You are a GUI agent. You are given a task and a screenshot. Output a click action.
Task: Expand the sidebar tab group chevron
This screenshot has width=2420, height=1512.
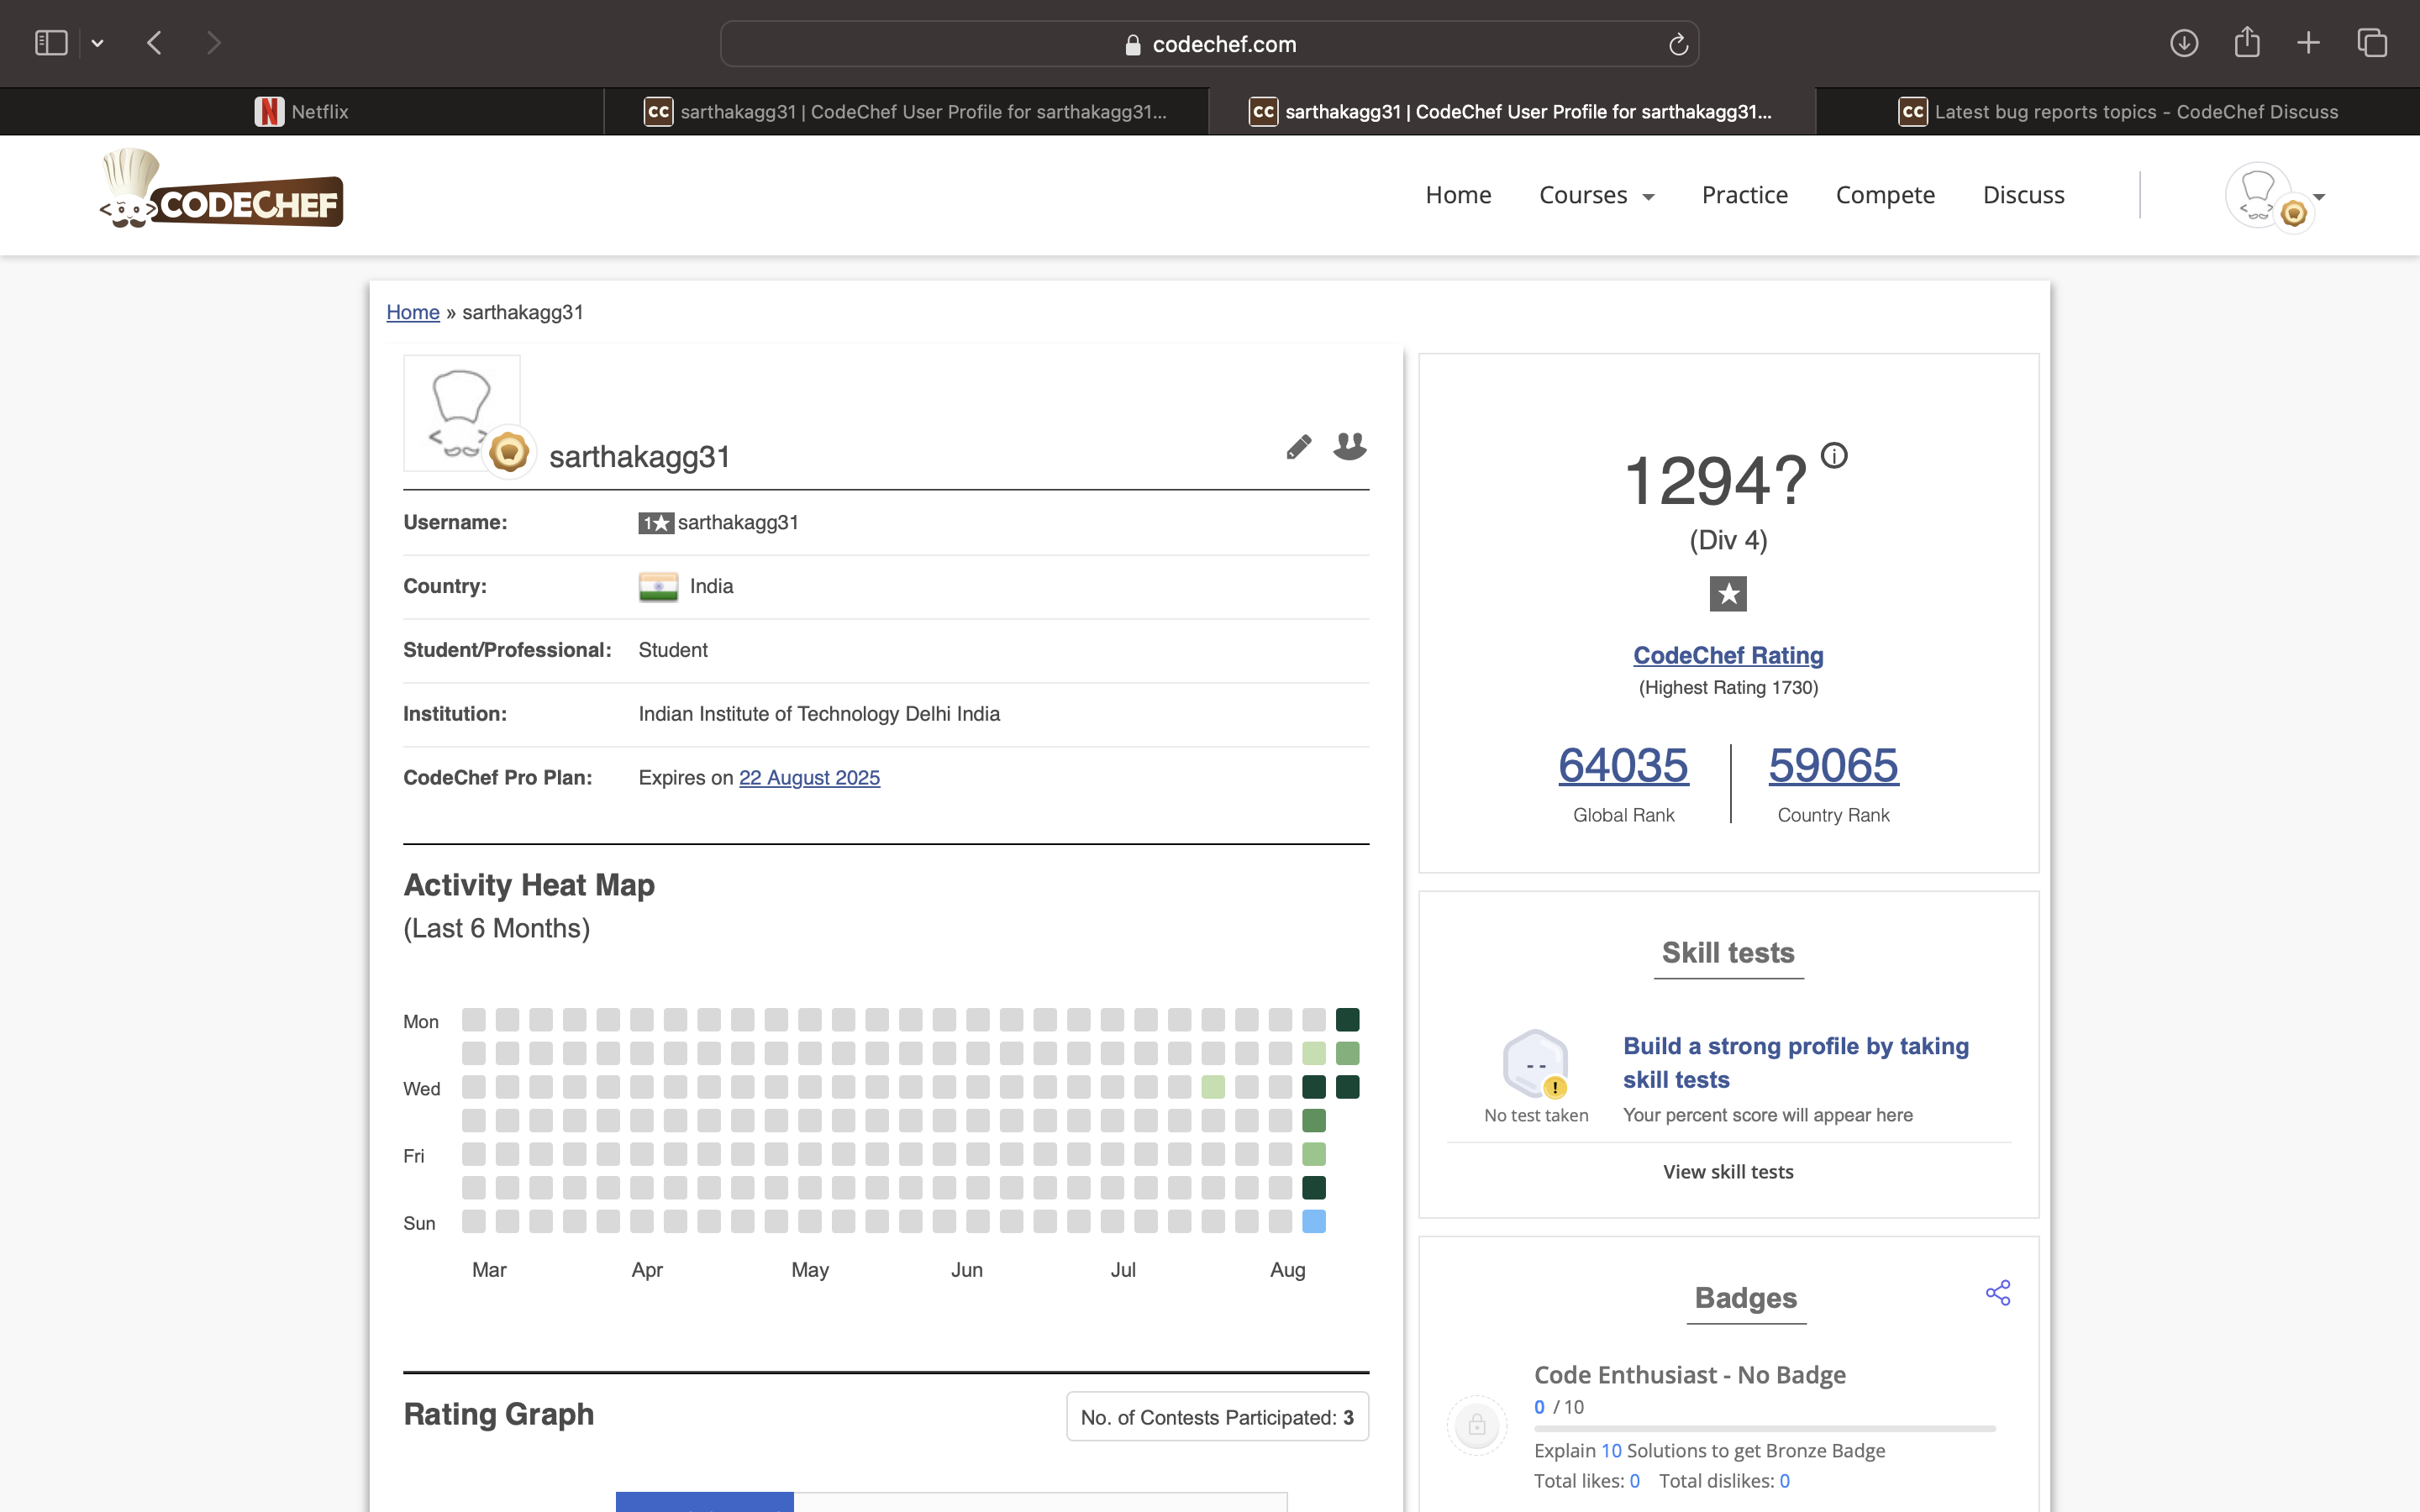coord(97,43)
